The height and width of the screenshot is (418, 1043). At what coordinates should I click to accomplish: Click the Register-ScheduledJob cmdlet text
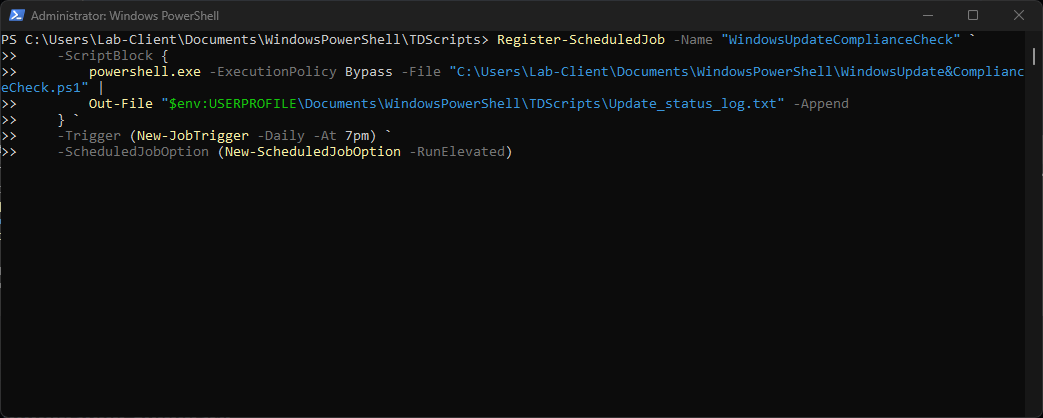coord(581,39)
